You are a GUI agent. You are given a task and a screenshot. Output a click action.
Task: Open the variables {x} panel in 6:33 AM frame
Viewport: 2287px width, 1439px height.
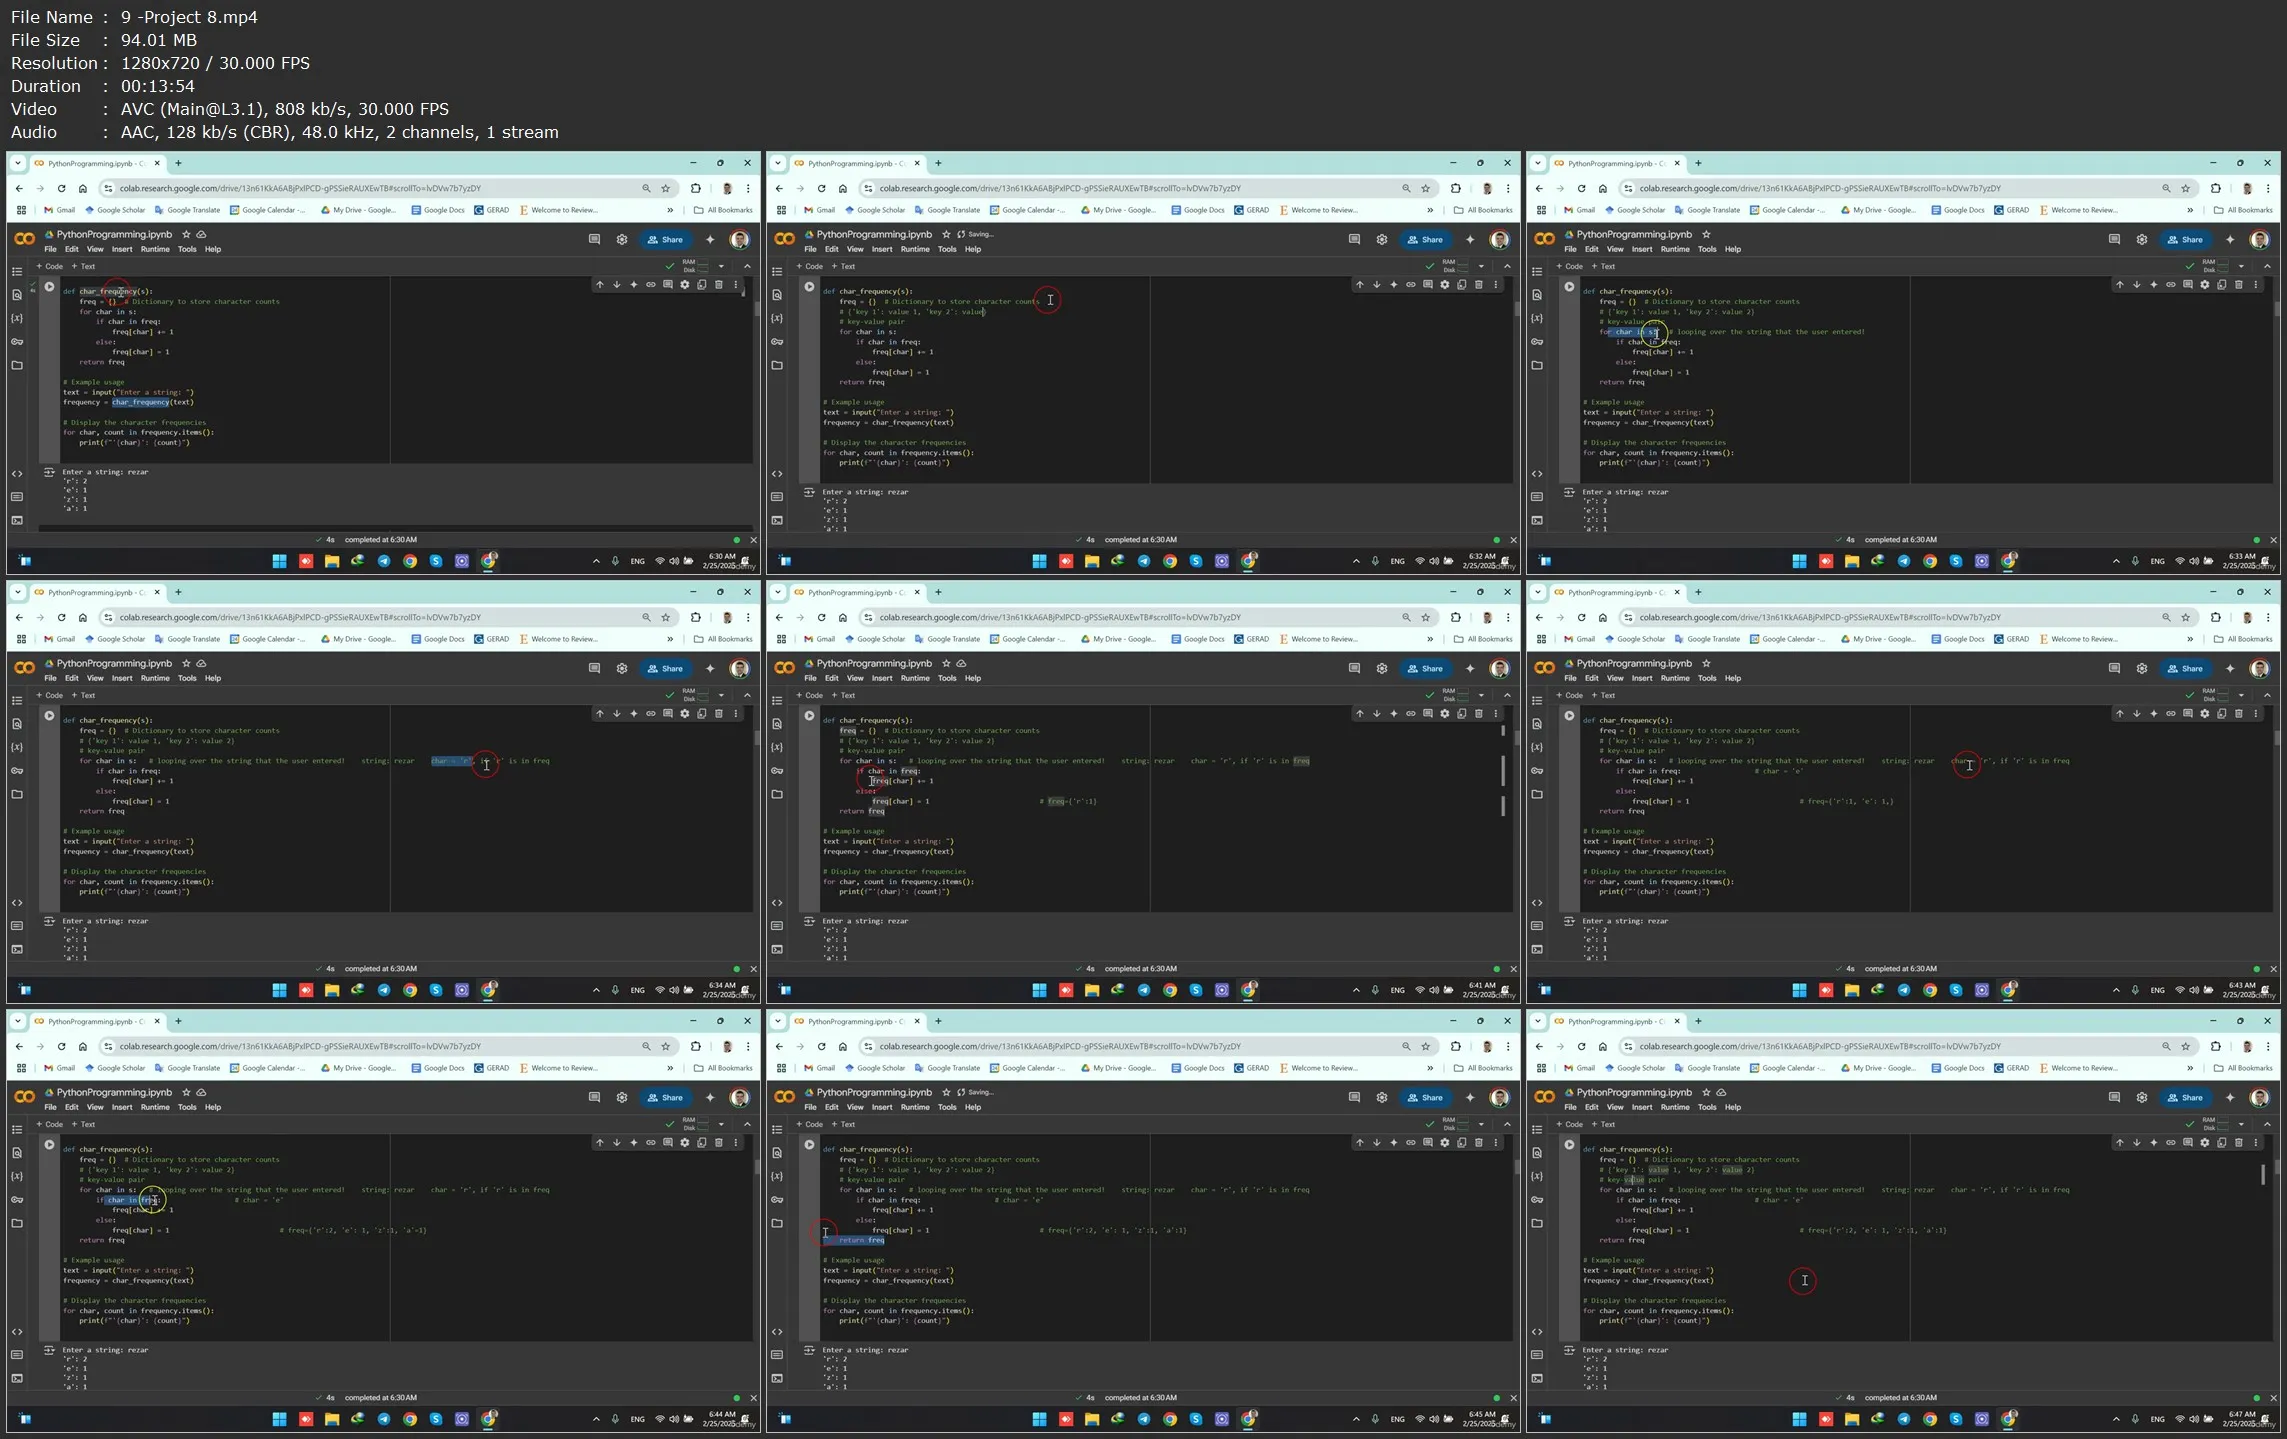click(x=1537, y=318)
